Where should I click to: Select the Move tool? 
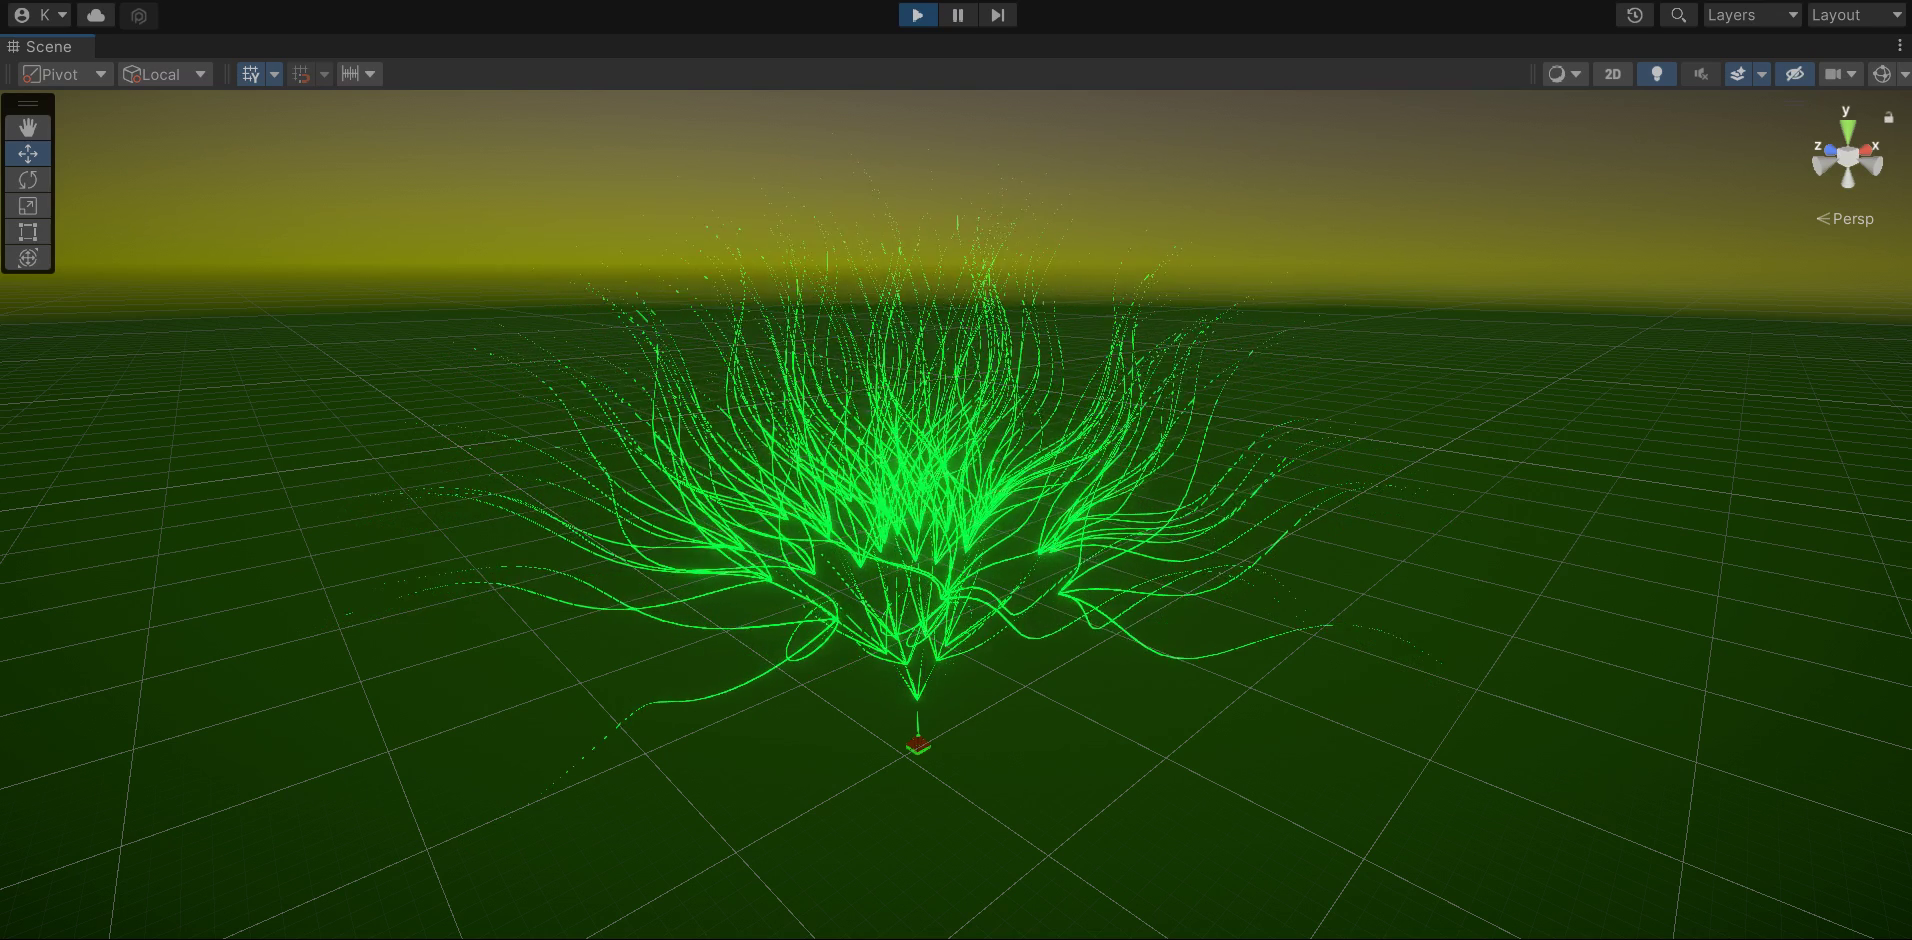pyautogui.click(x=28, y=153)
